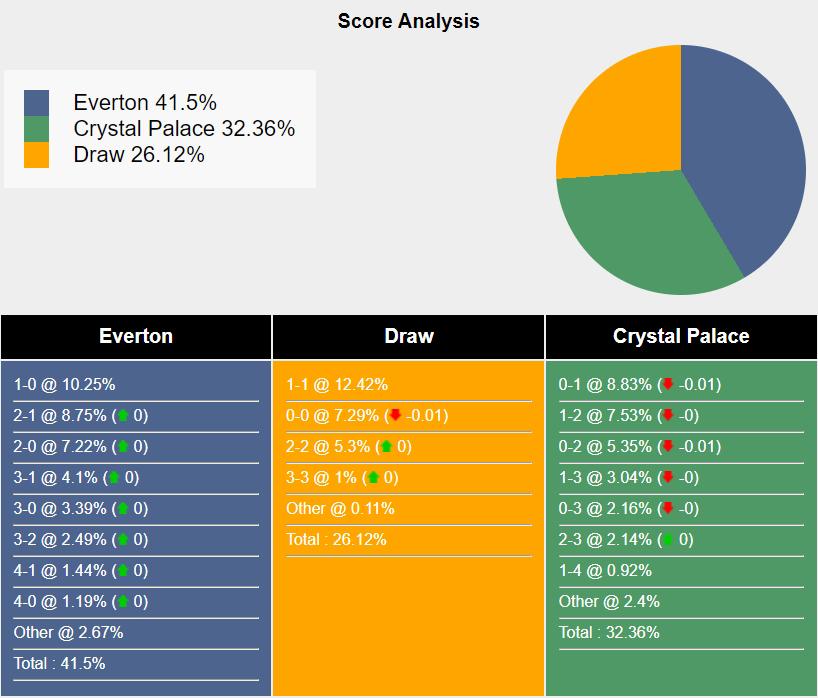Click the red down arrow beside 0-1 score
This screenshot has width=818, height=698.
[x=668, y=385]
